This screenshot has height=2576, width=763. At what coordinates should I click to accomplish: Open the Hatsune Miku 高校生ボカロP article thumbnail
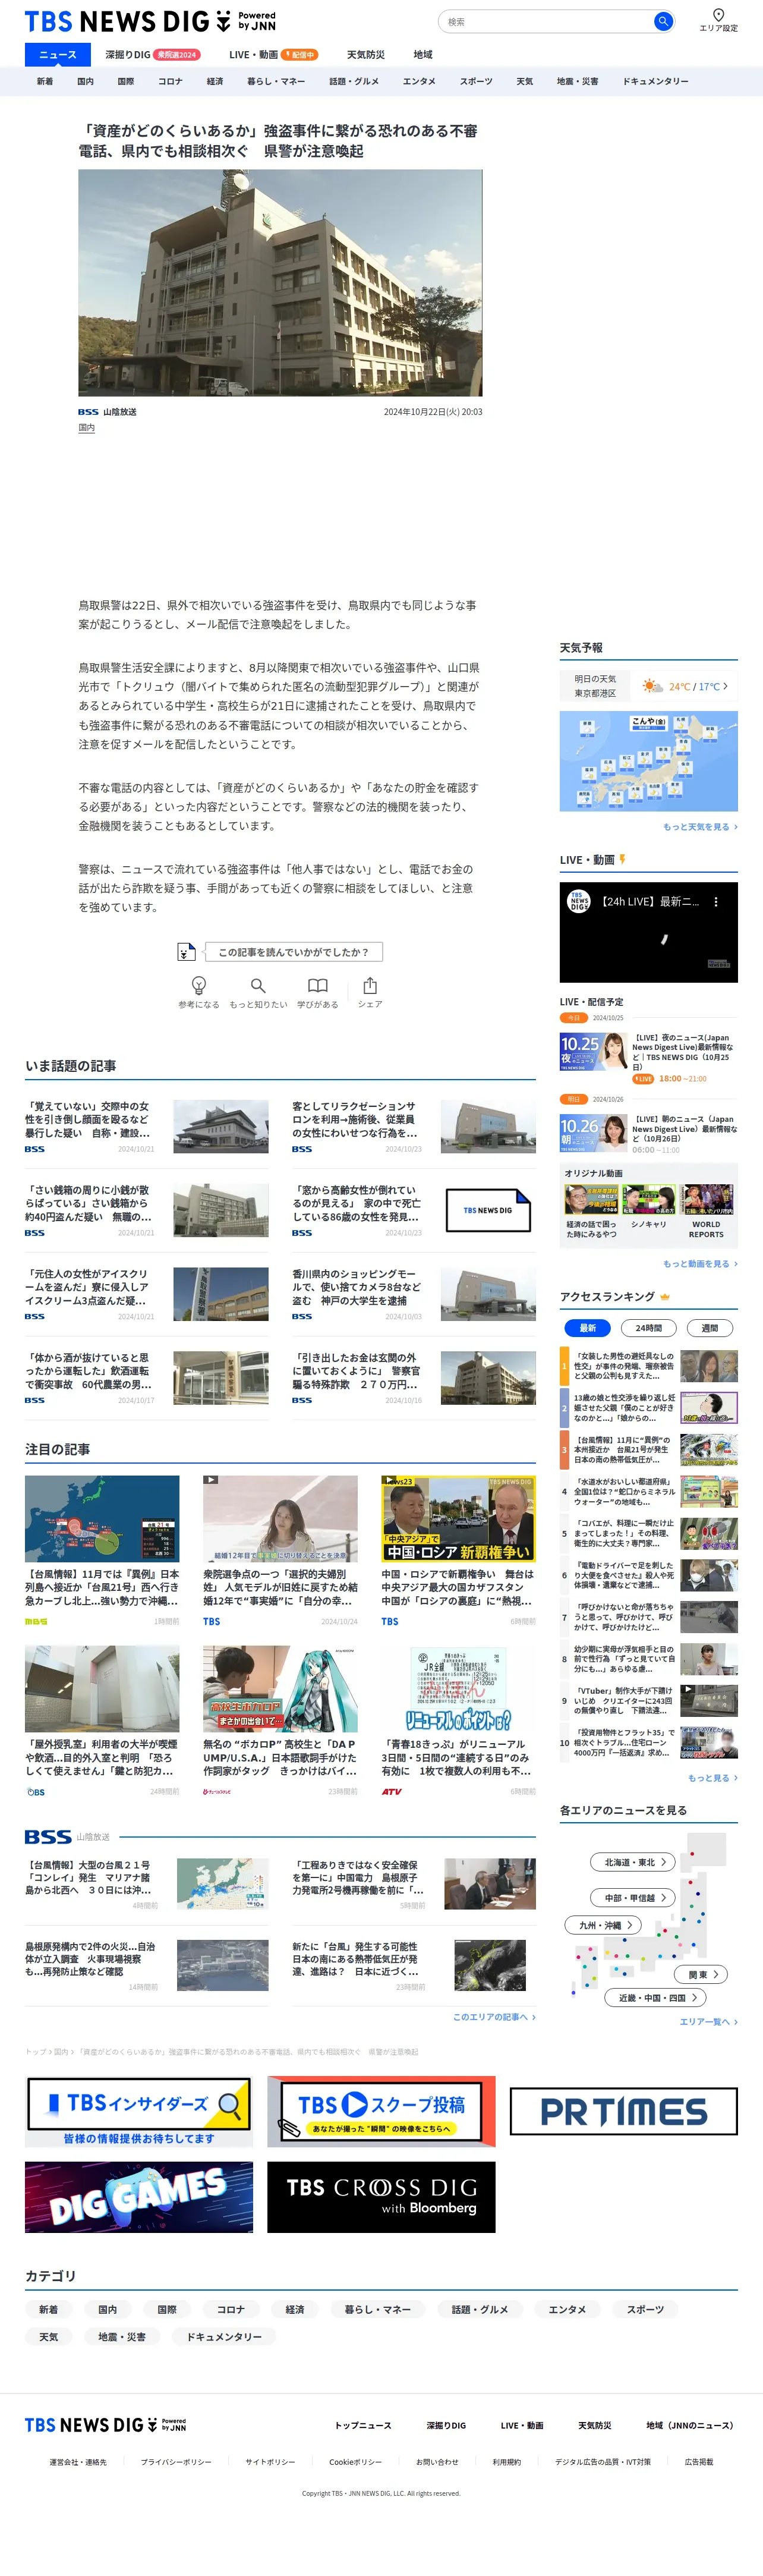coord(280,1689)
